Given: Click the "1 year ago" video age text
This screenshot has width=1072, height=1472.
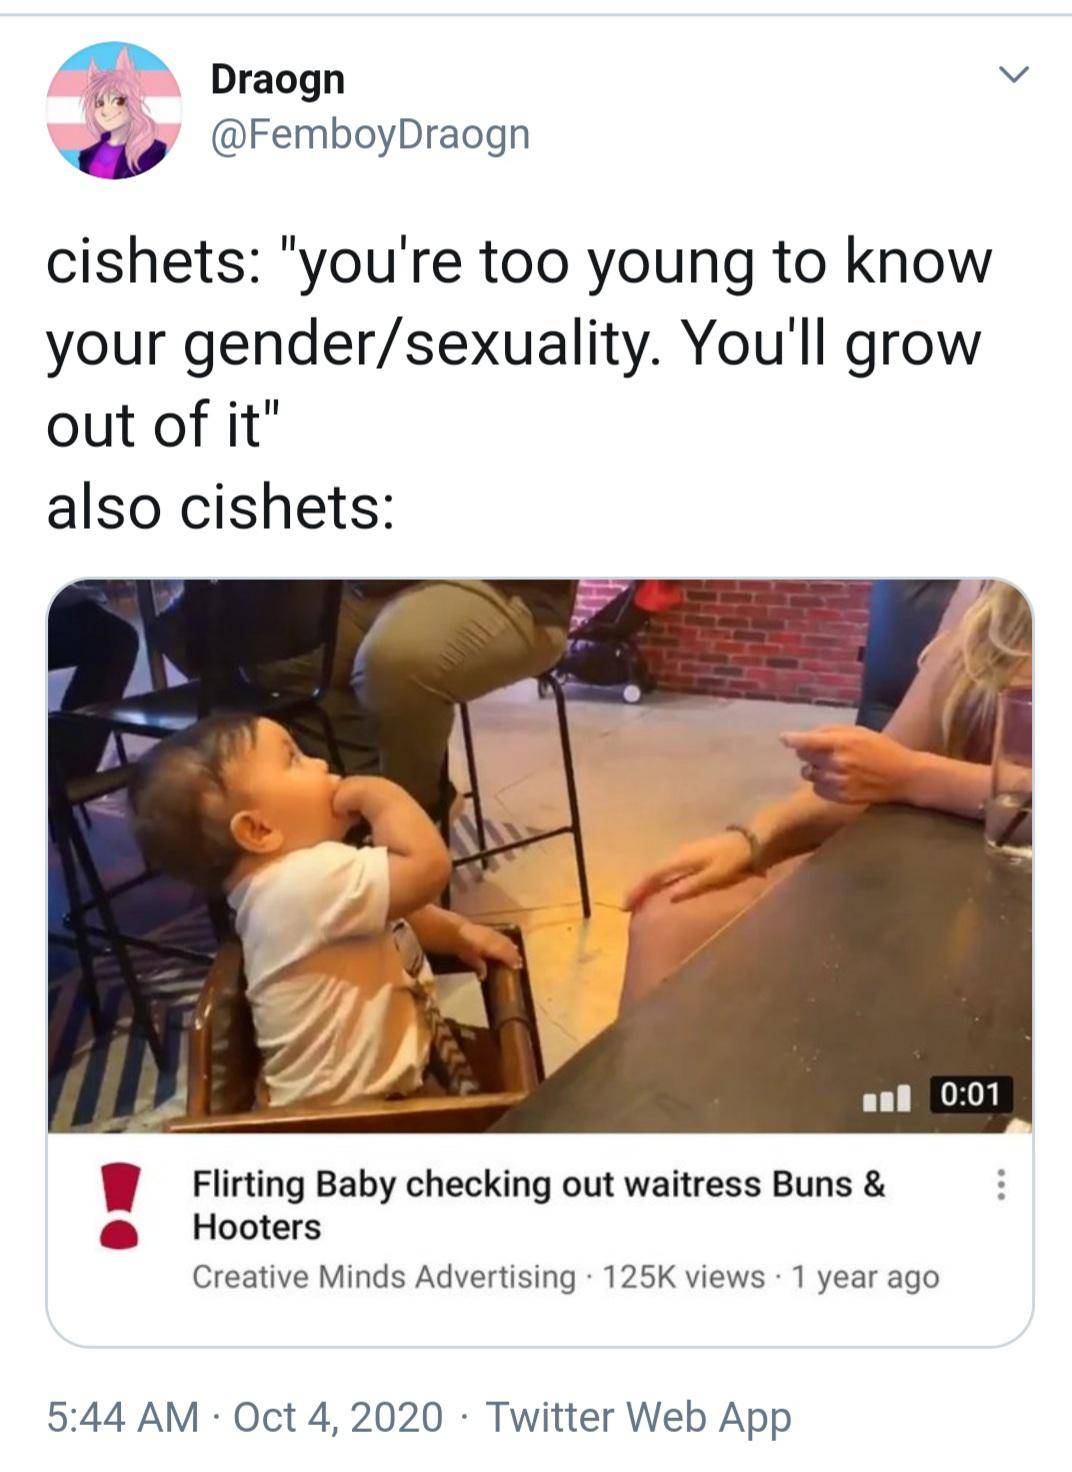Looking at the screenshot, I should point(865,1277).
